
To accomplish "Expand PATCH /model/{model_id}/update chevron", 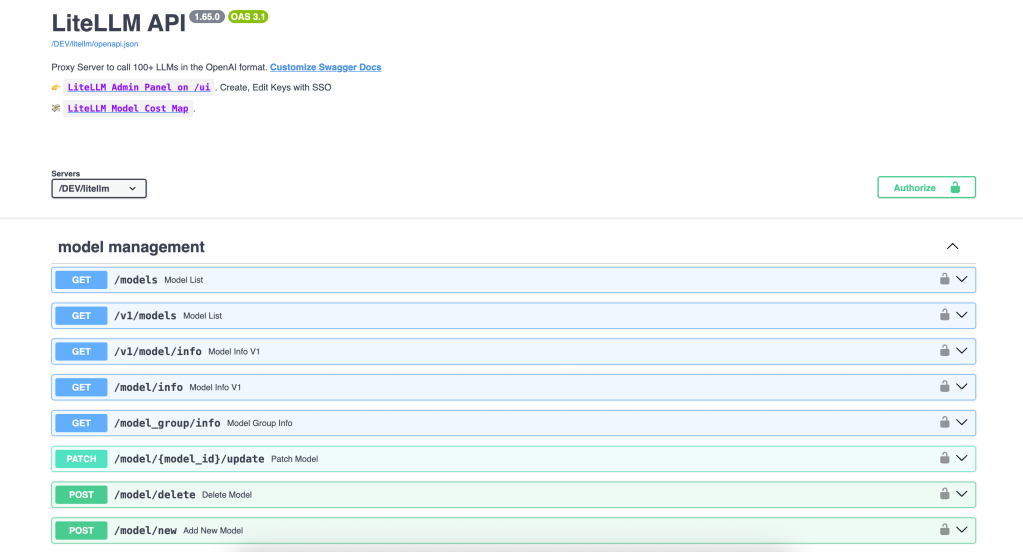I will point(962,458).
